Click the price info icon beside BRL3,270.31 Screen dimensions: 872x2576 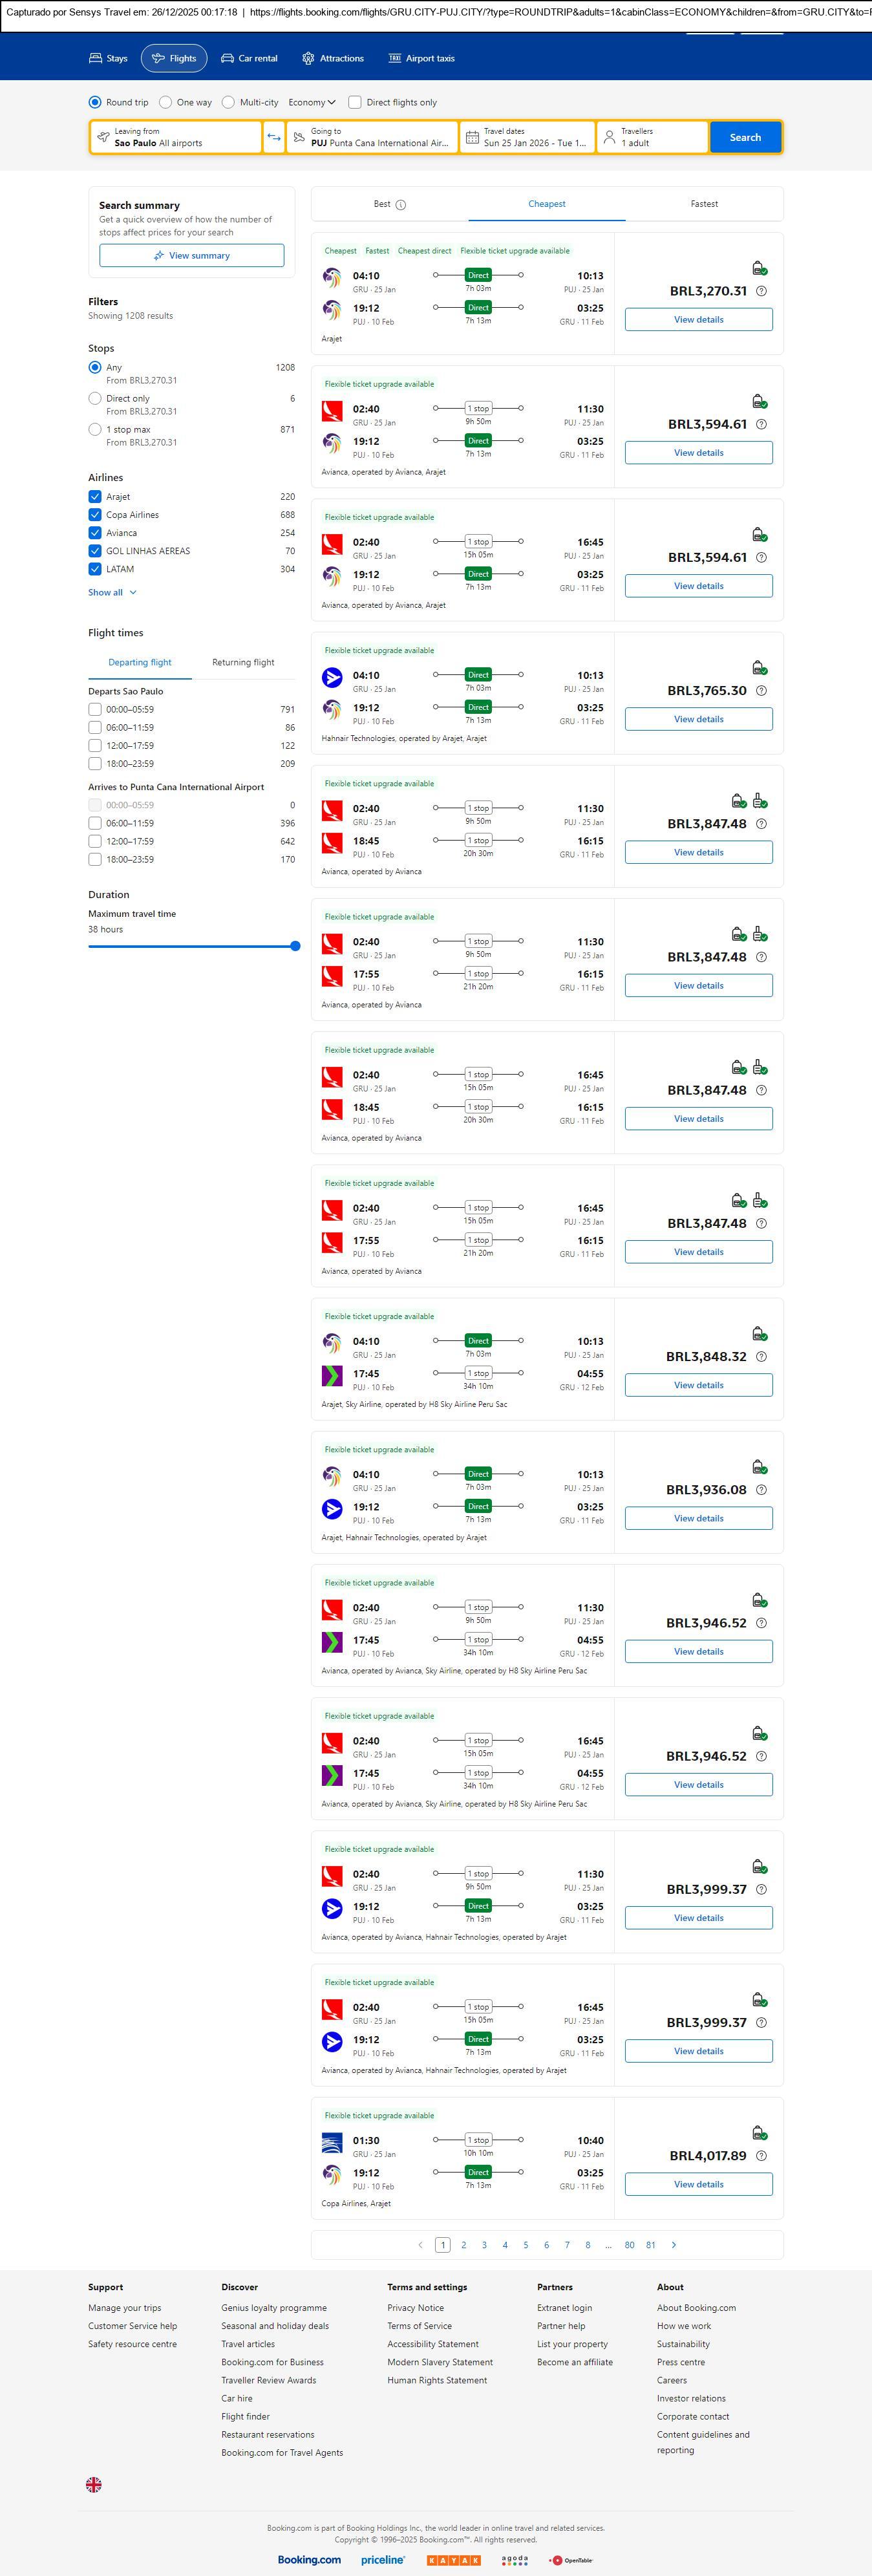[x=761, y=291]
